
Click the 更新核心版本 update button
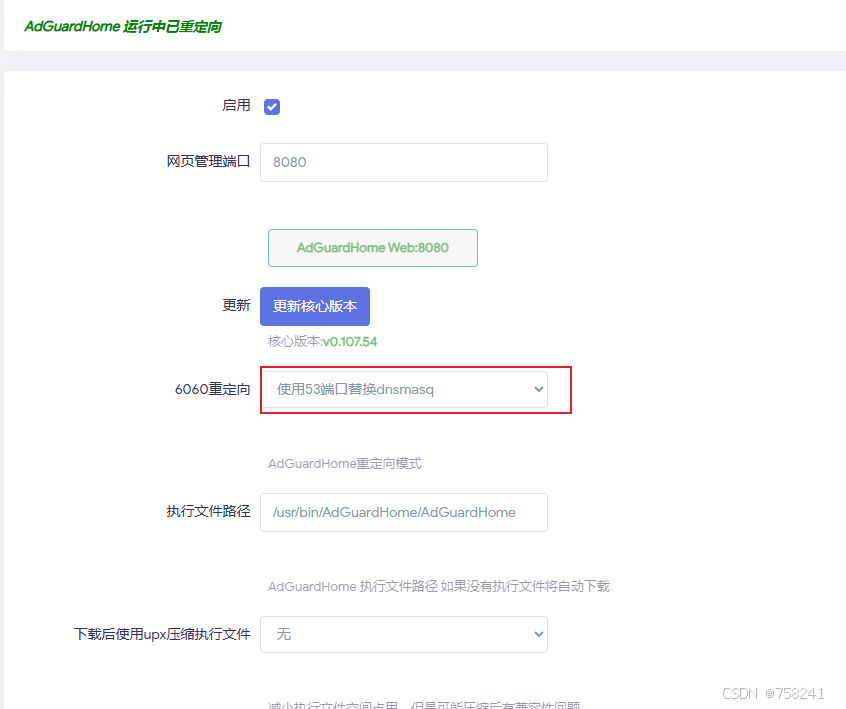pos(315,306)
